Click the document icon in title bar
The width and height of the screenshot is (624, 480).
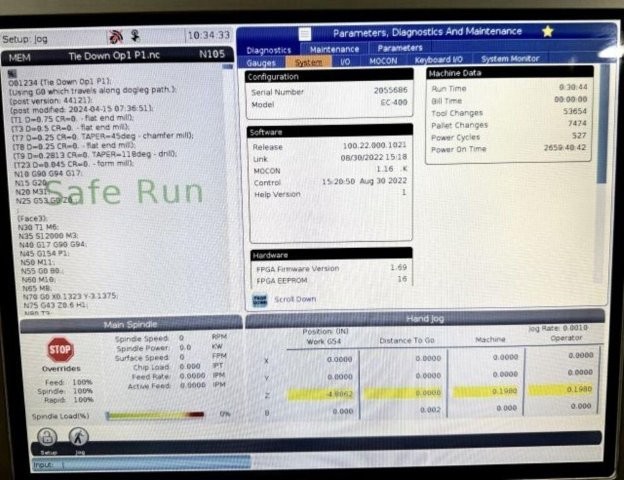[305, 34]
